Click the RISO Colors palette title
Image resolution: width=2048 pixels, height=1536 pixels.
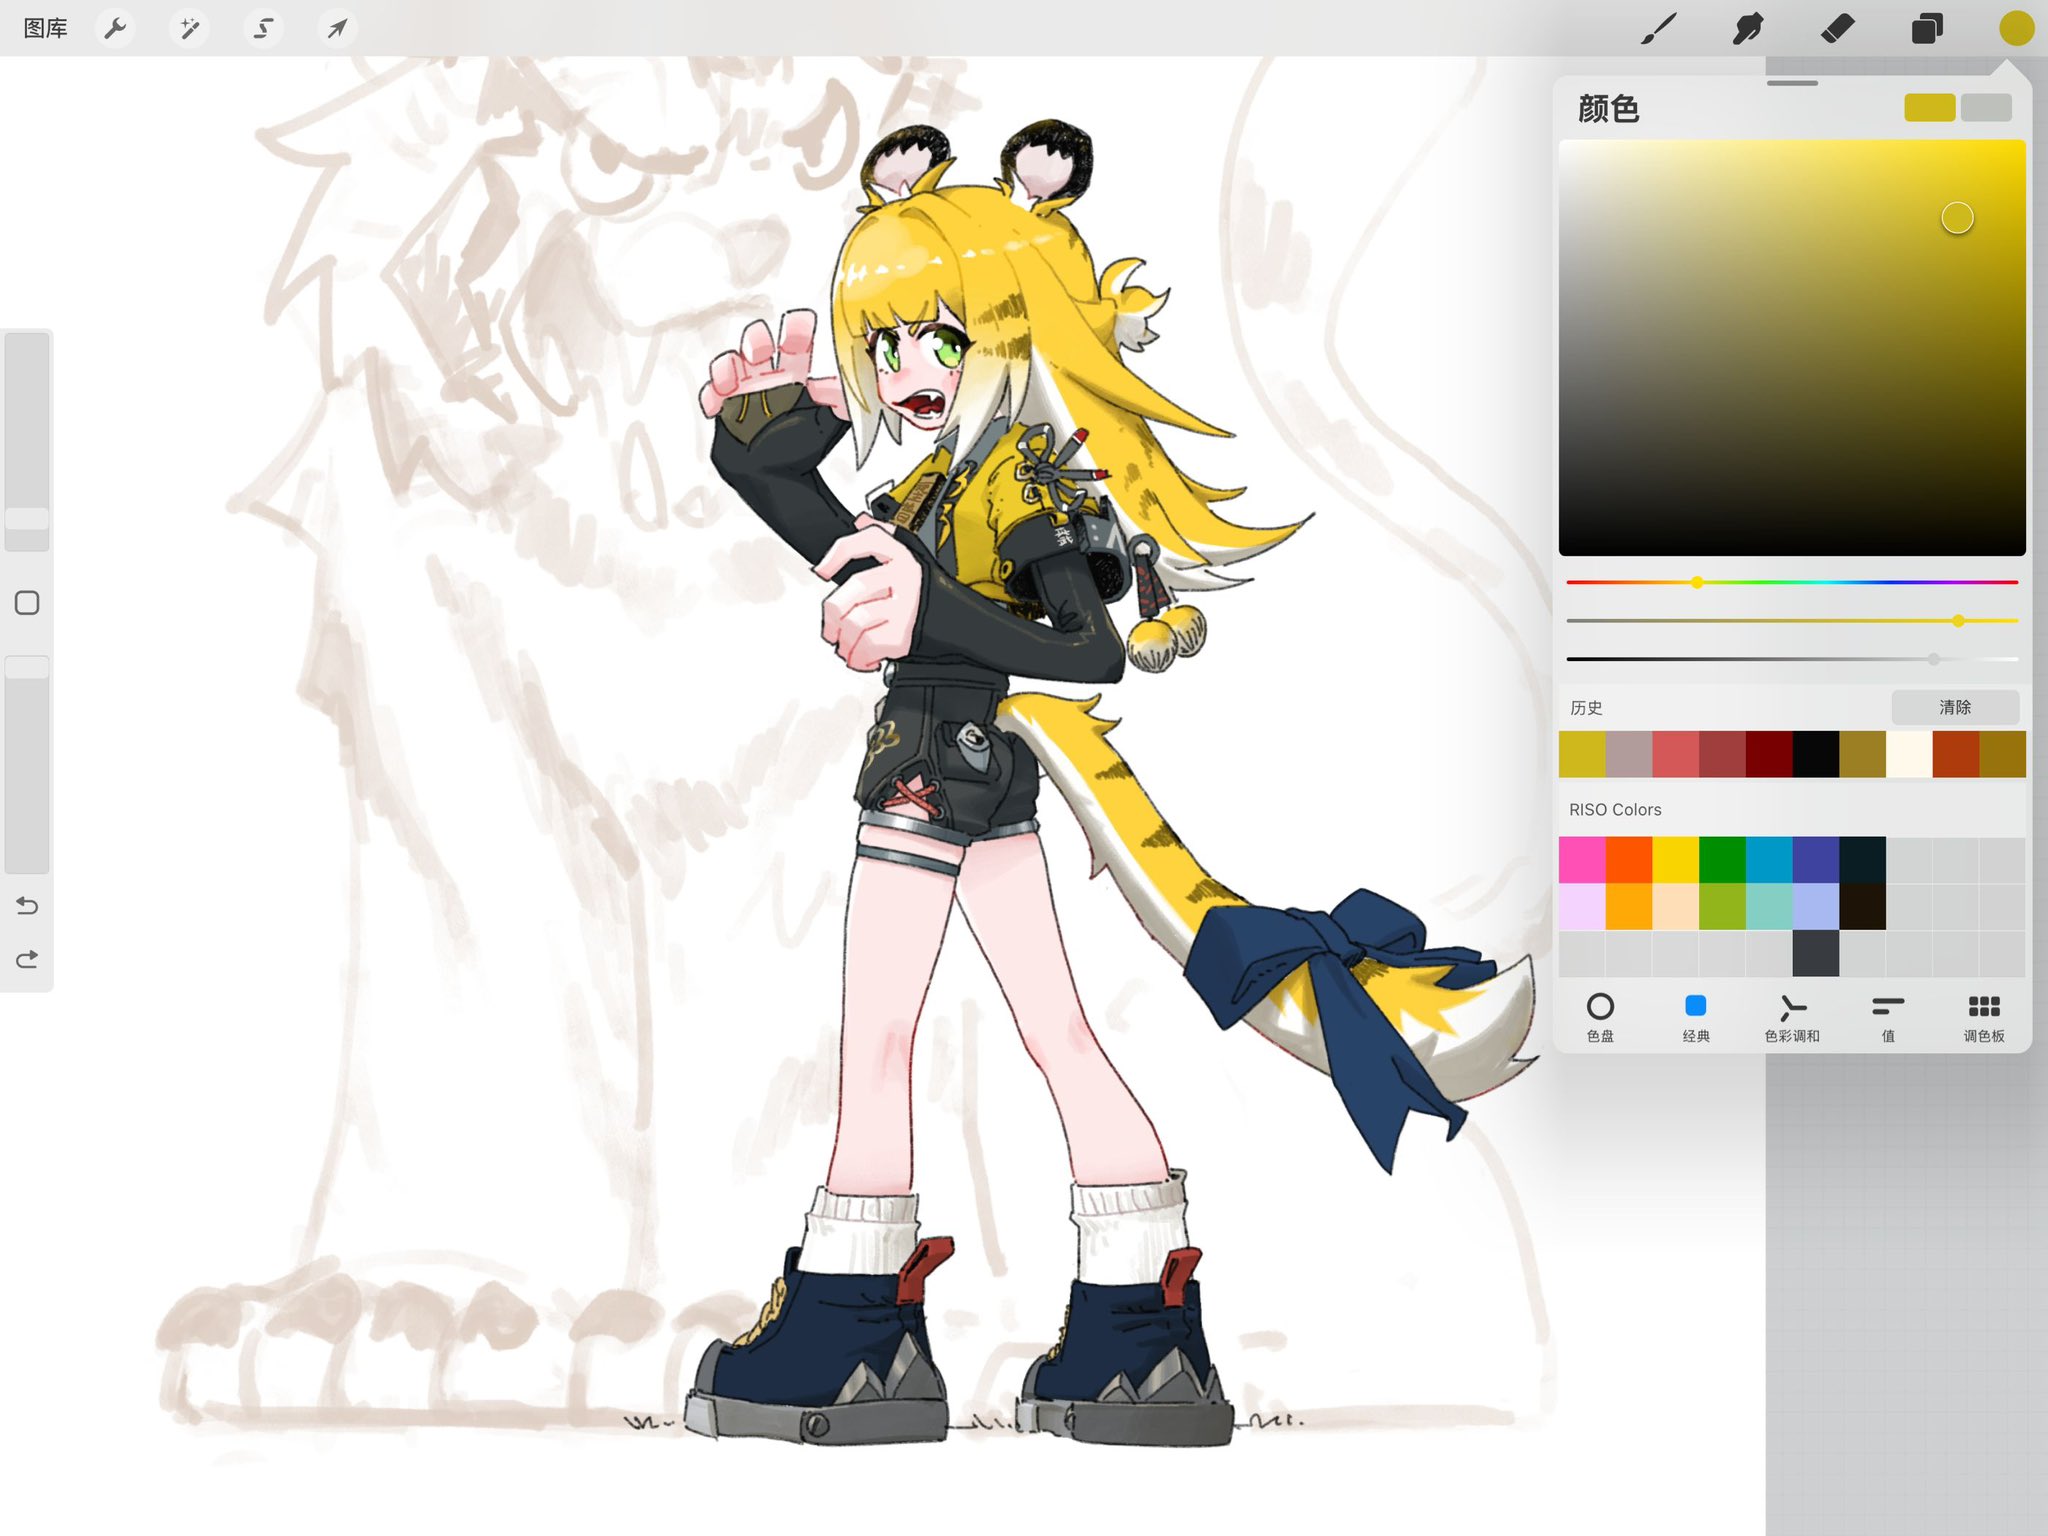click(x=1615, y=810)
